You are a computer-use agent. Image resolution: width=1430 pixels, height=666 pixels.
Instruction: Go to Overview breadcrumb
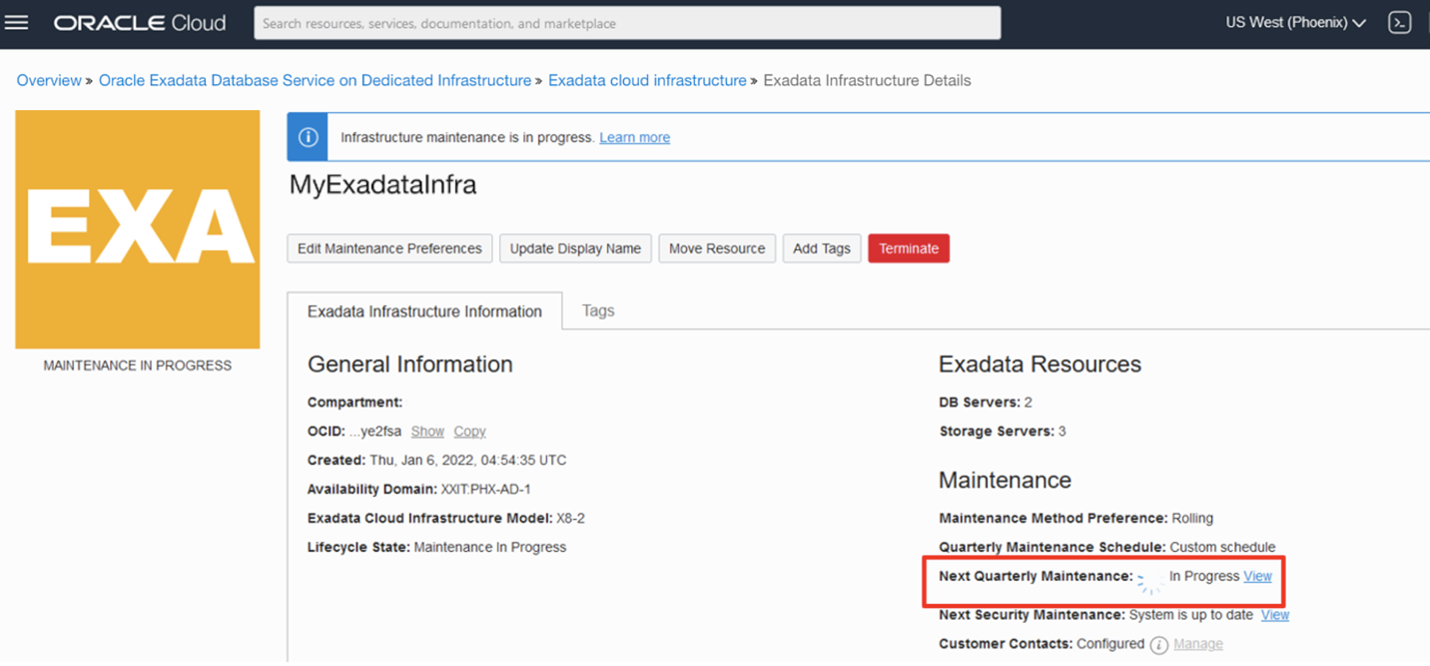[x=49, y=80]
